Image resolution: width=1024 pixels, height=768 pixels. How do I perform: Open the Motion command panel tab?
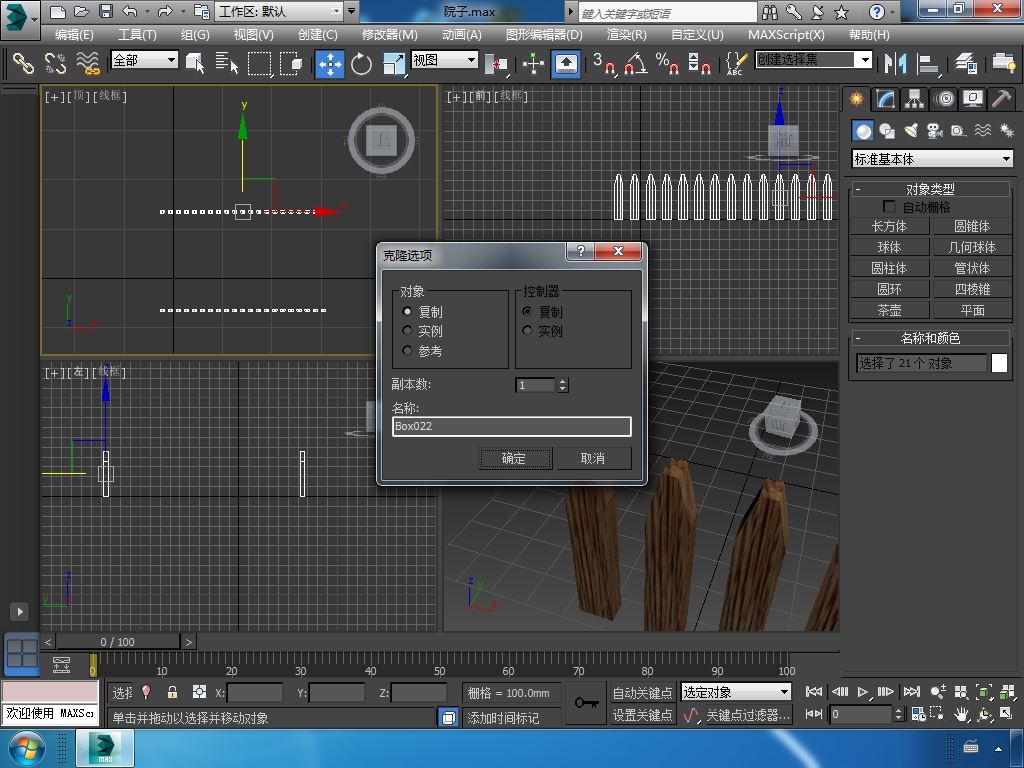coord(944,99)
